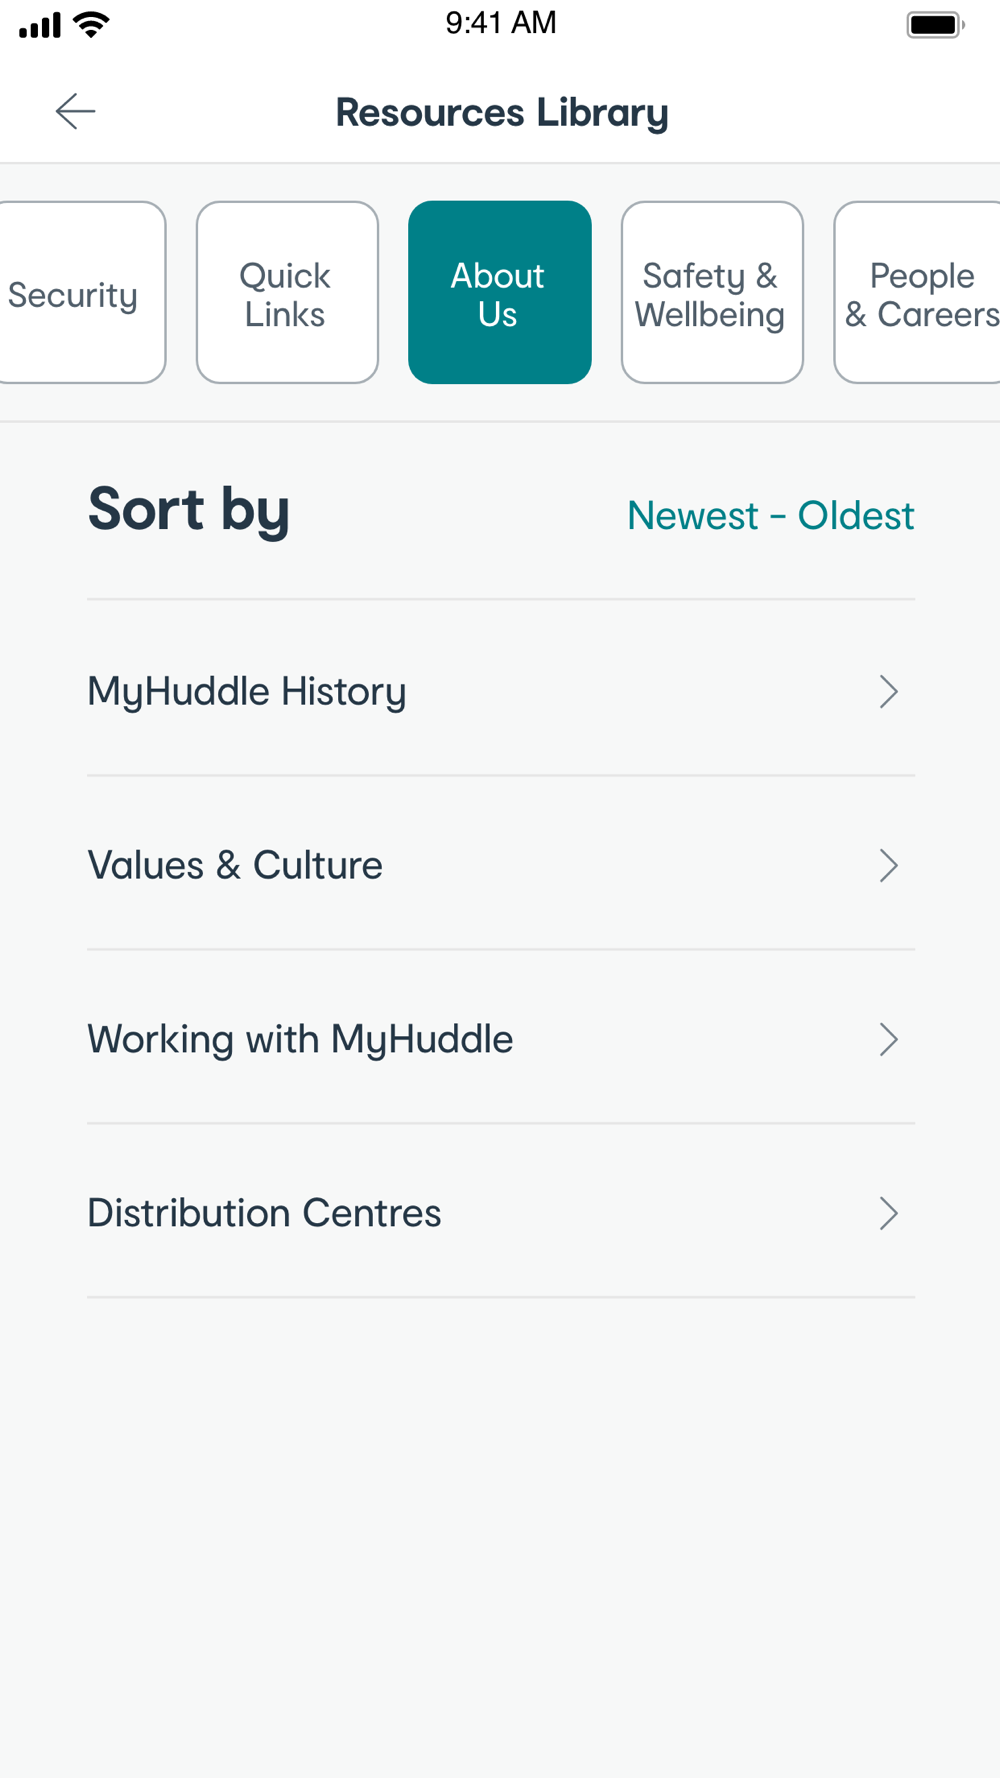Screen dimensions: 1000x1778
Task: Open the People & Careers tab
Action: pos(917,292)
